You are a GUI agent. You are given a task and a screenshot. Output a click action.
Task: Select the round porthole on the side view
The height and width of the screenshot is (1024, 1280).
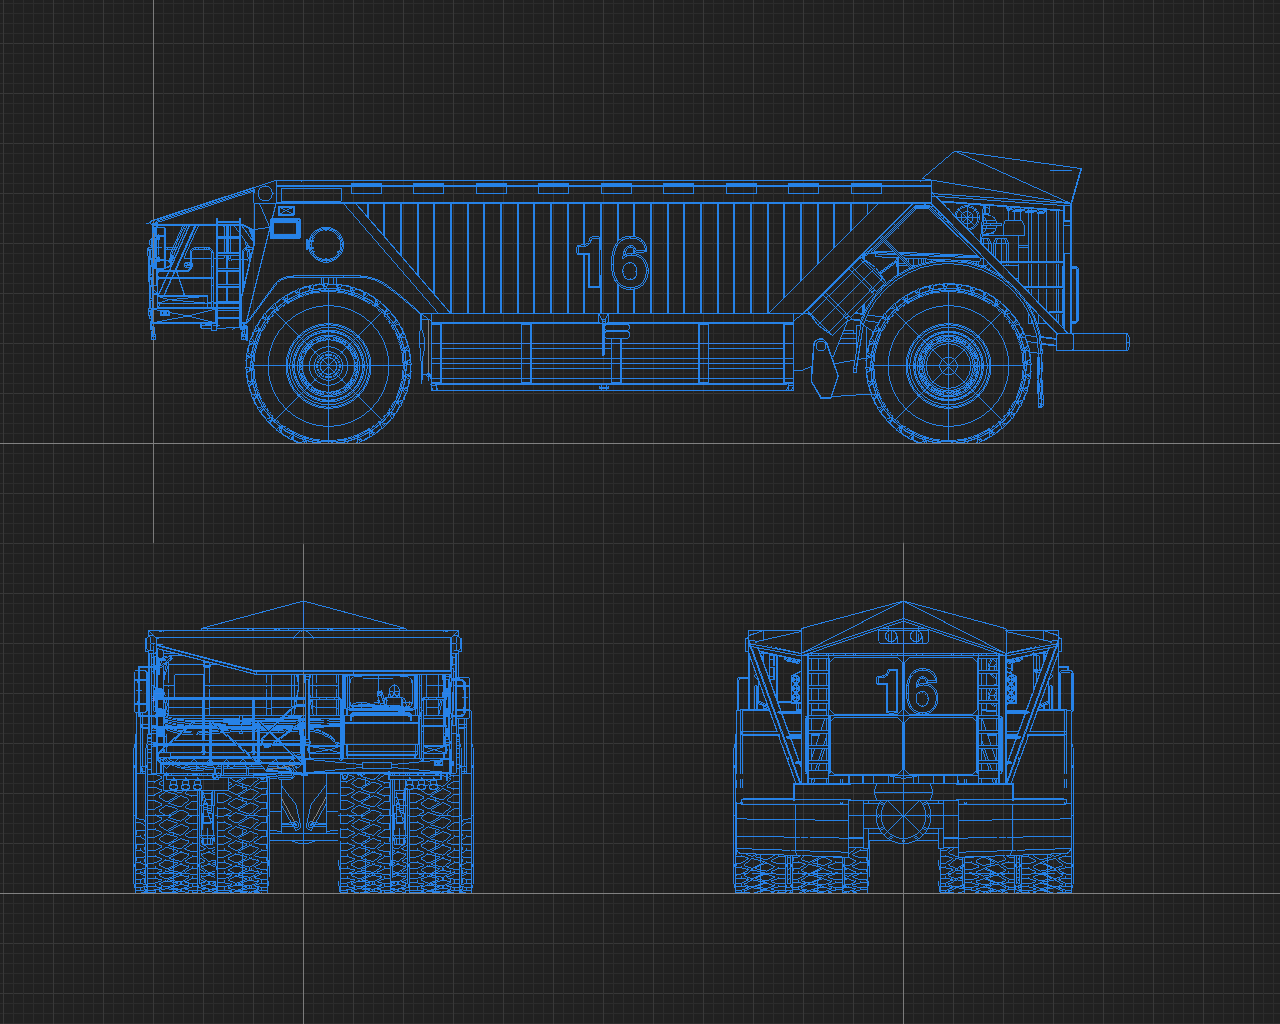coord(325,244)
